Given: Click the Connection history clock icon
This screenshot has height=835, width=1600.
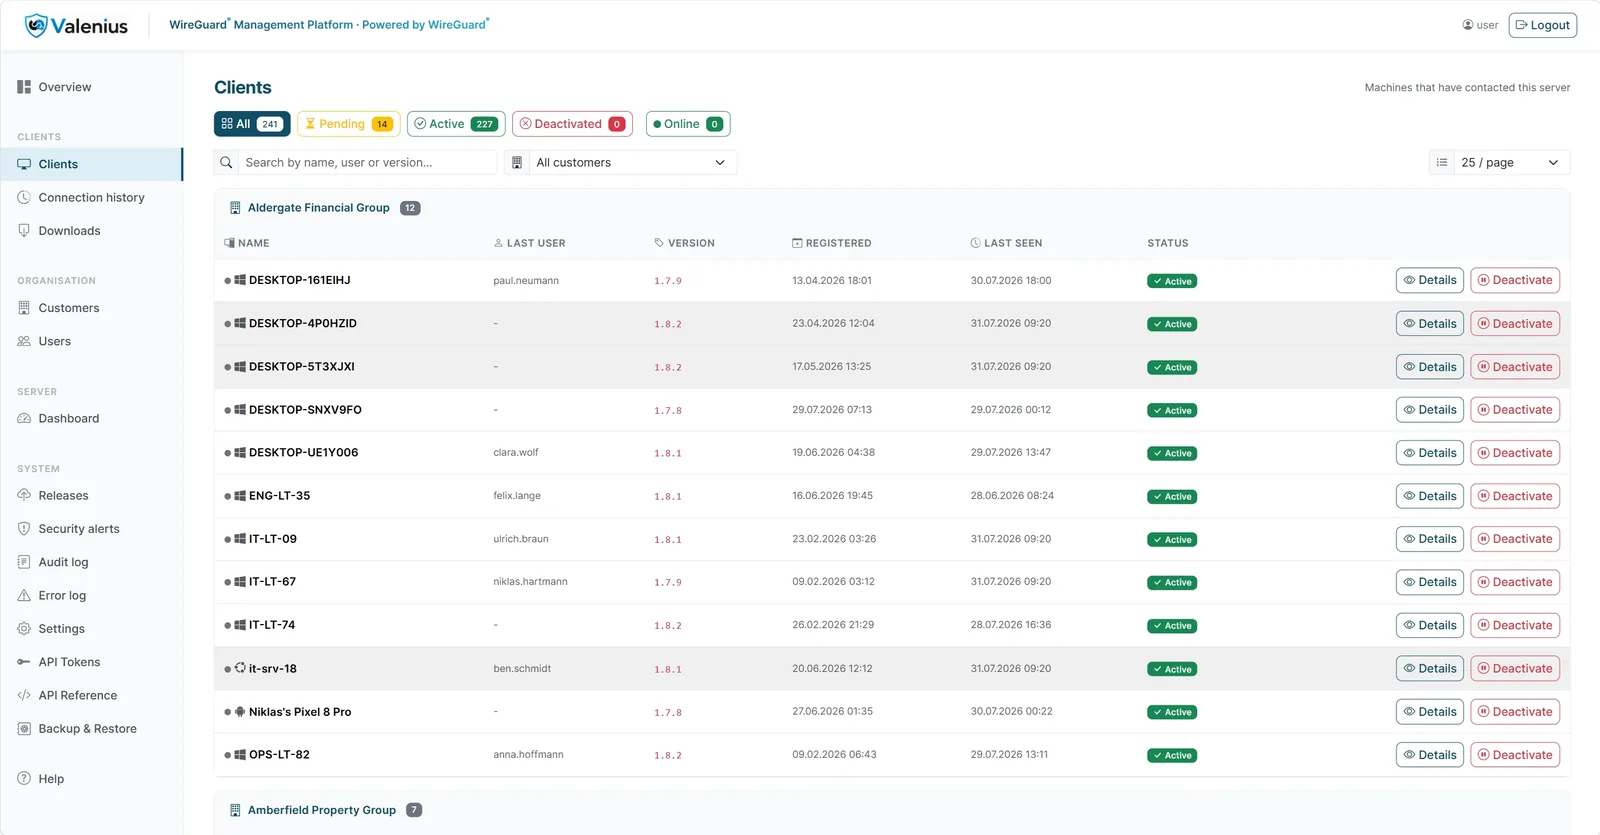Looking at the screenshot, I should [24, 198].
